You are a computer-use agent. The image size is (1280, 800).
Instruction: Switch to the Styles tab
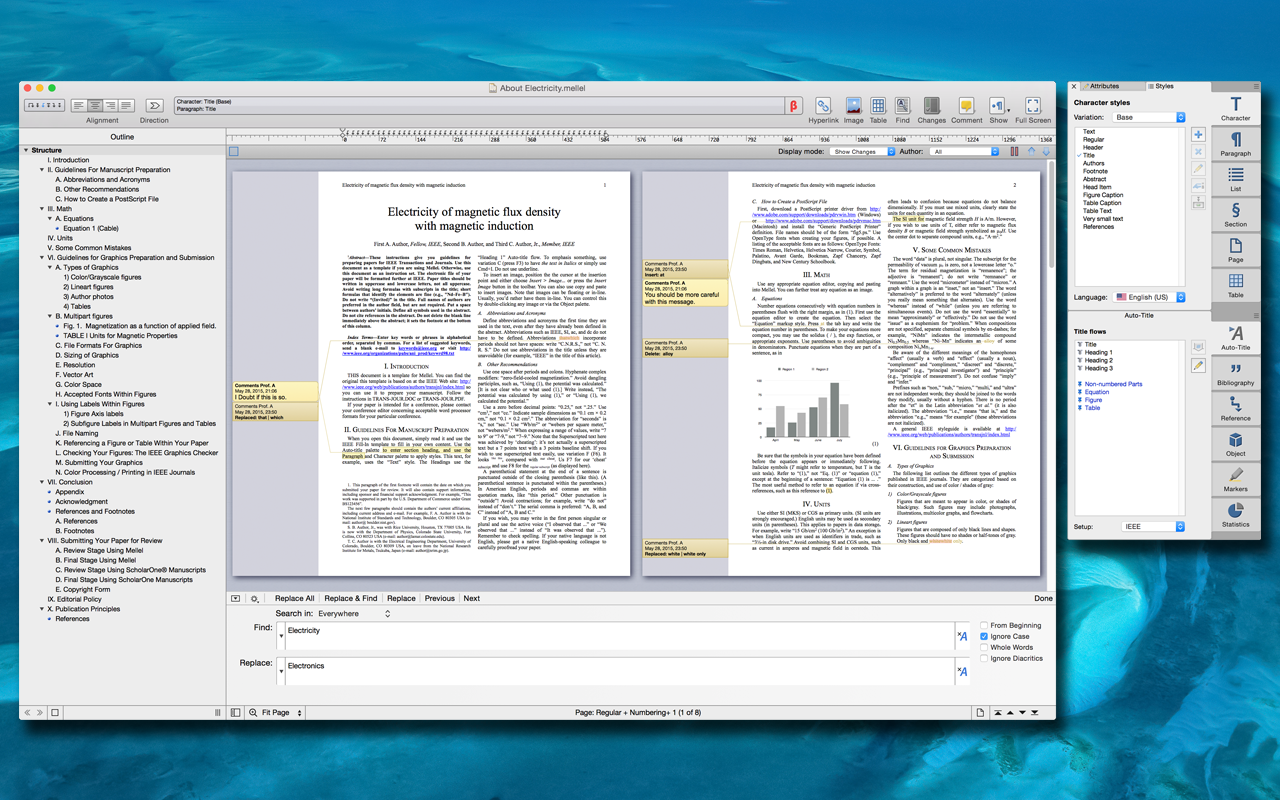pyautogui.click(x=1162, y=86)
